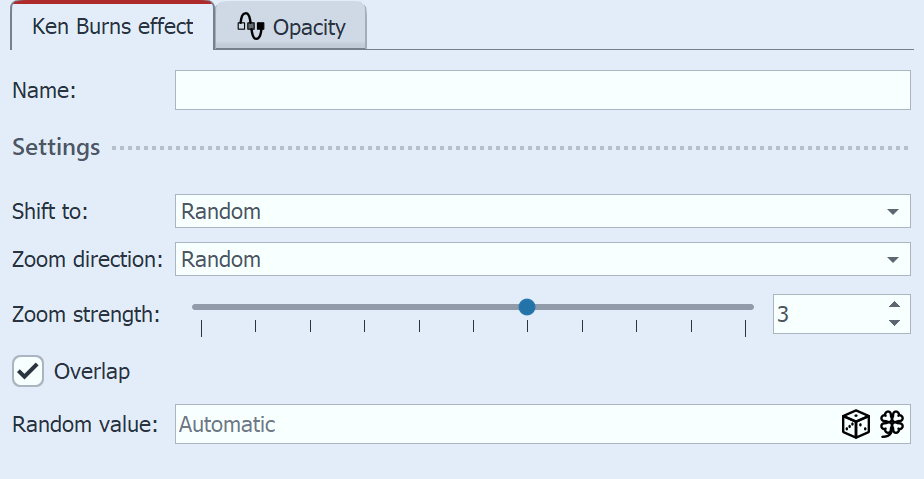924x479 pixels.
Task: Click into the Name text field
Action: [x=542, y=89]
